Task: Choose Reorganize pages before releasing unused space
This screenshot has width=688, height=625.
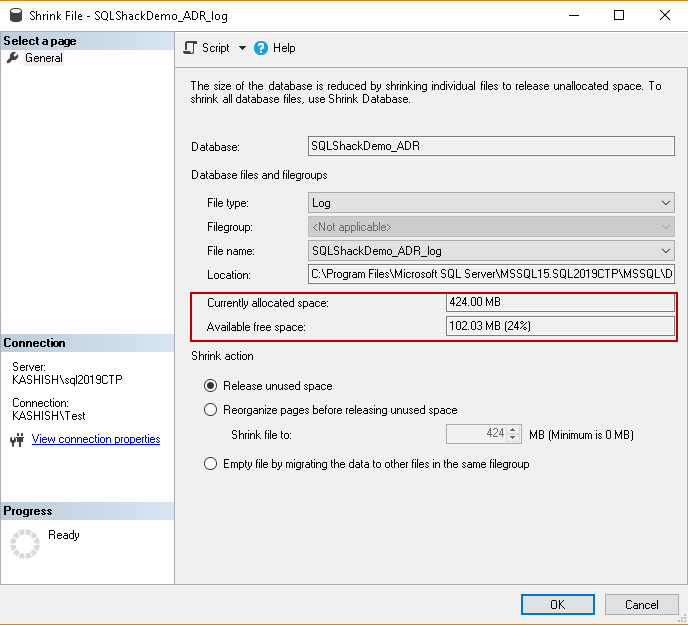Action: pos(210,410)
